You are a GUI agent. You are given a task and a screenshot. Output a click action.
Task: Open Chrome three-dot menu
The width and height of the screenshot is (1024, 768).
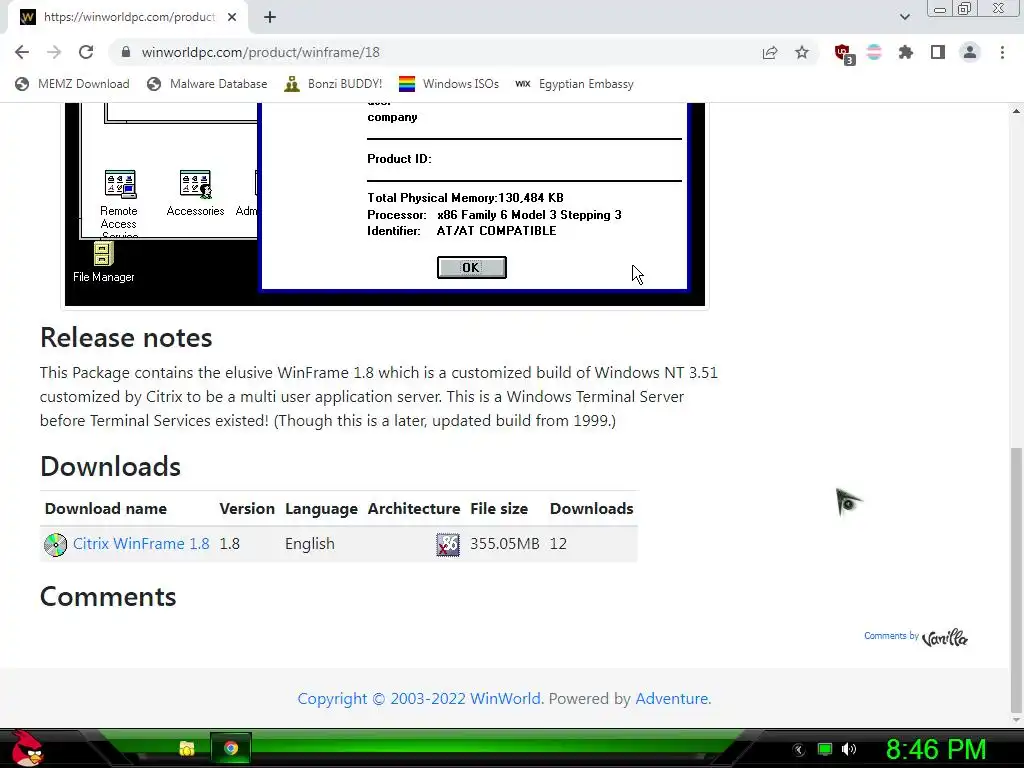pyautogui.click(x=1002, y=52)
